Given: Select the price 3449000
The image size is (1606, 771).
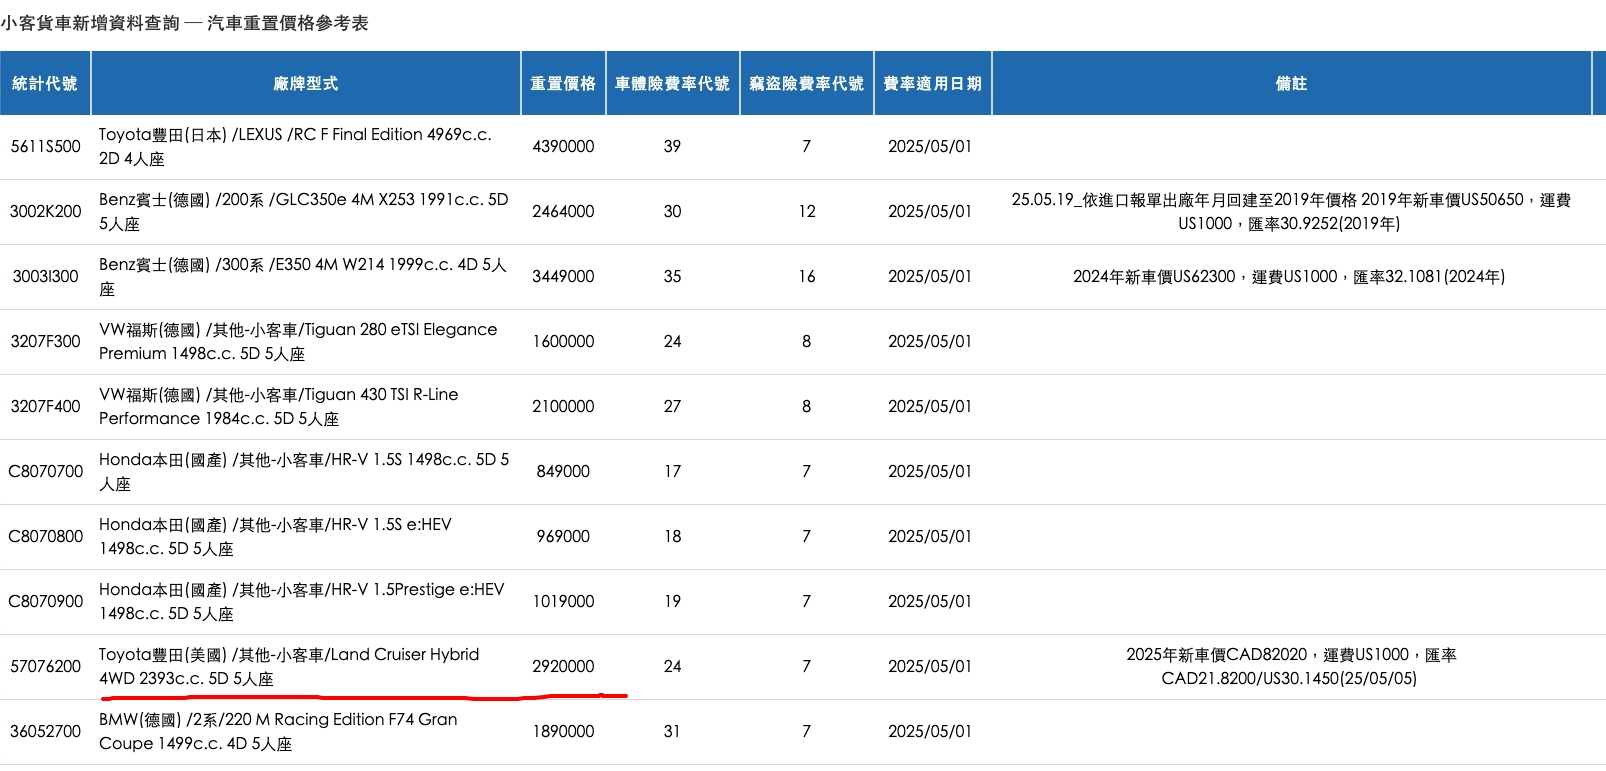Looking at the screenshot, I should (563, 276).
